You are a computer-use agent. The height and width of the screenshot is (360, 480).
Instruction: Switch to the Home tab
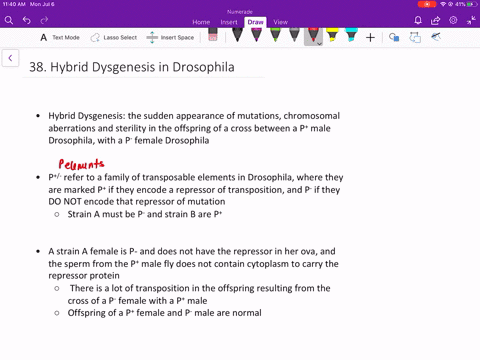point(201,22)
